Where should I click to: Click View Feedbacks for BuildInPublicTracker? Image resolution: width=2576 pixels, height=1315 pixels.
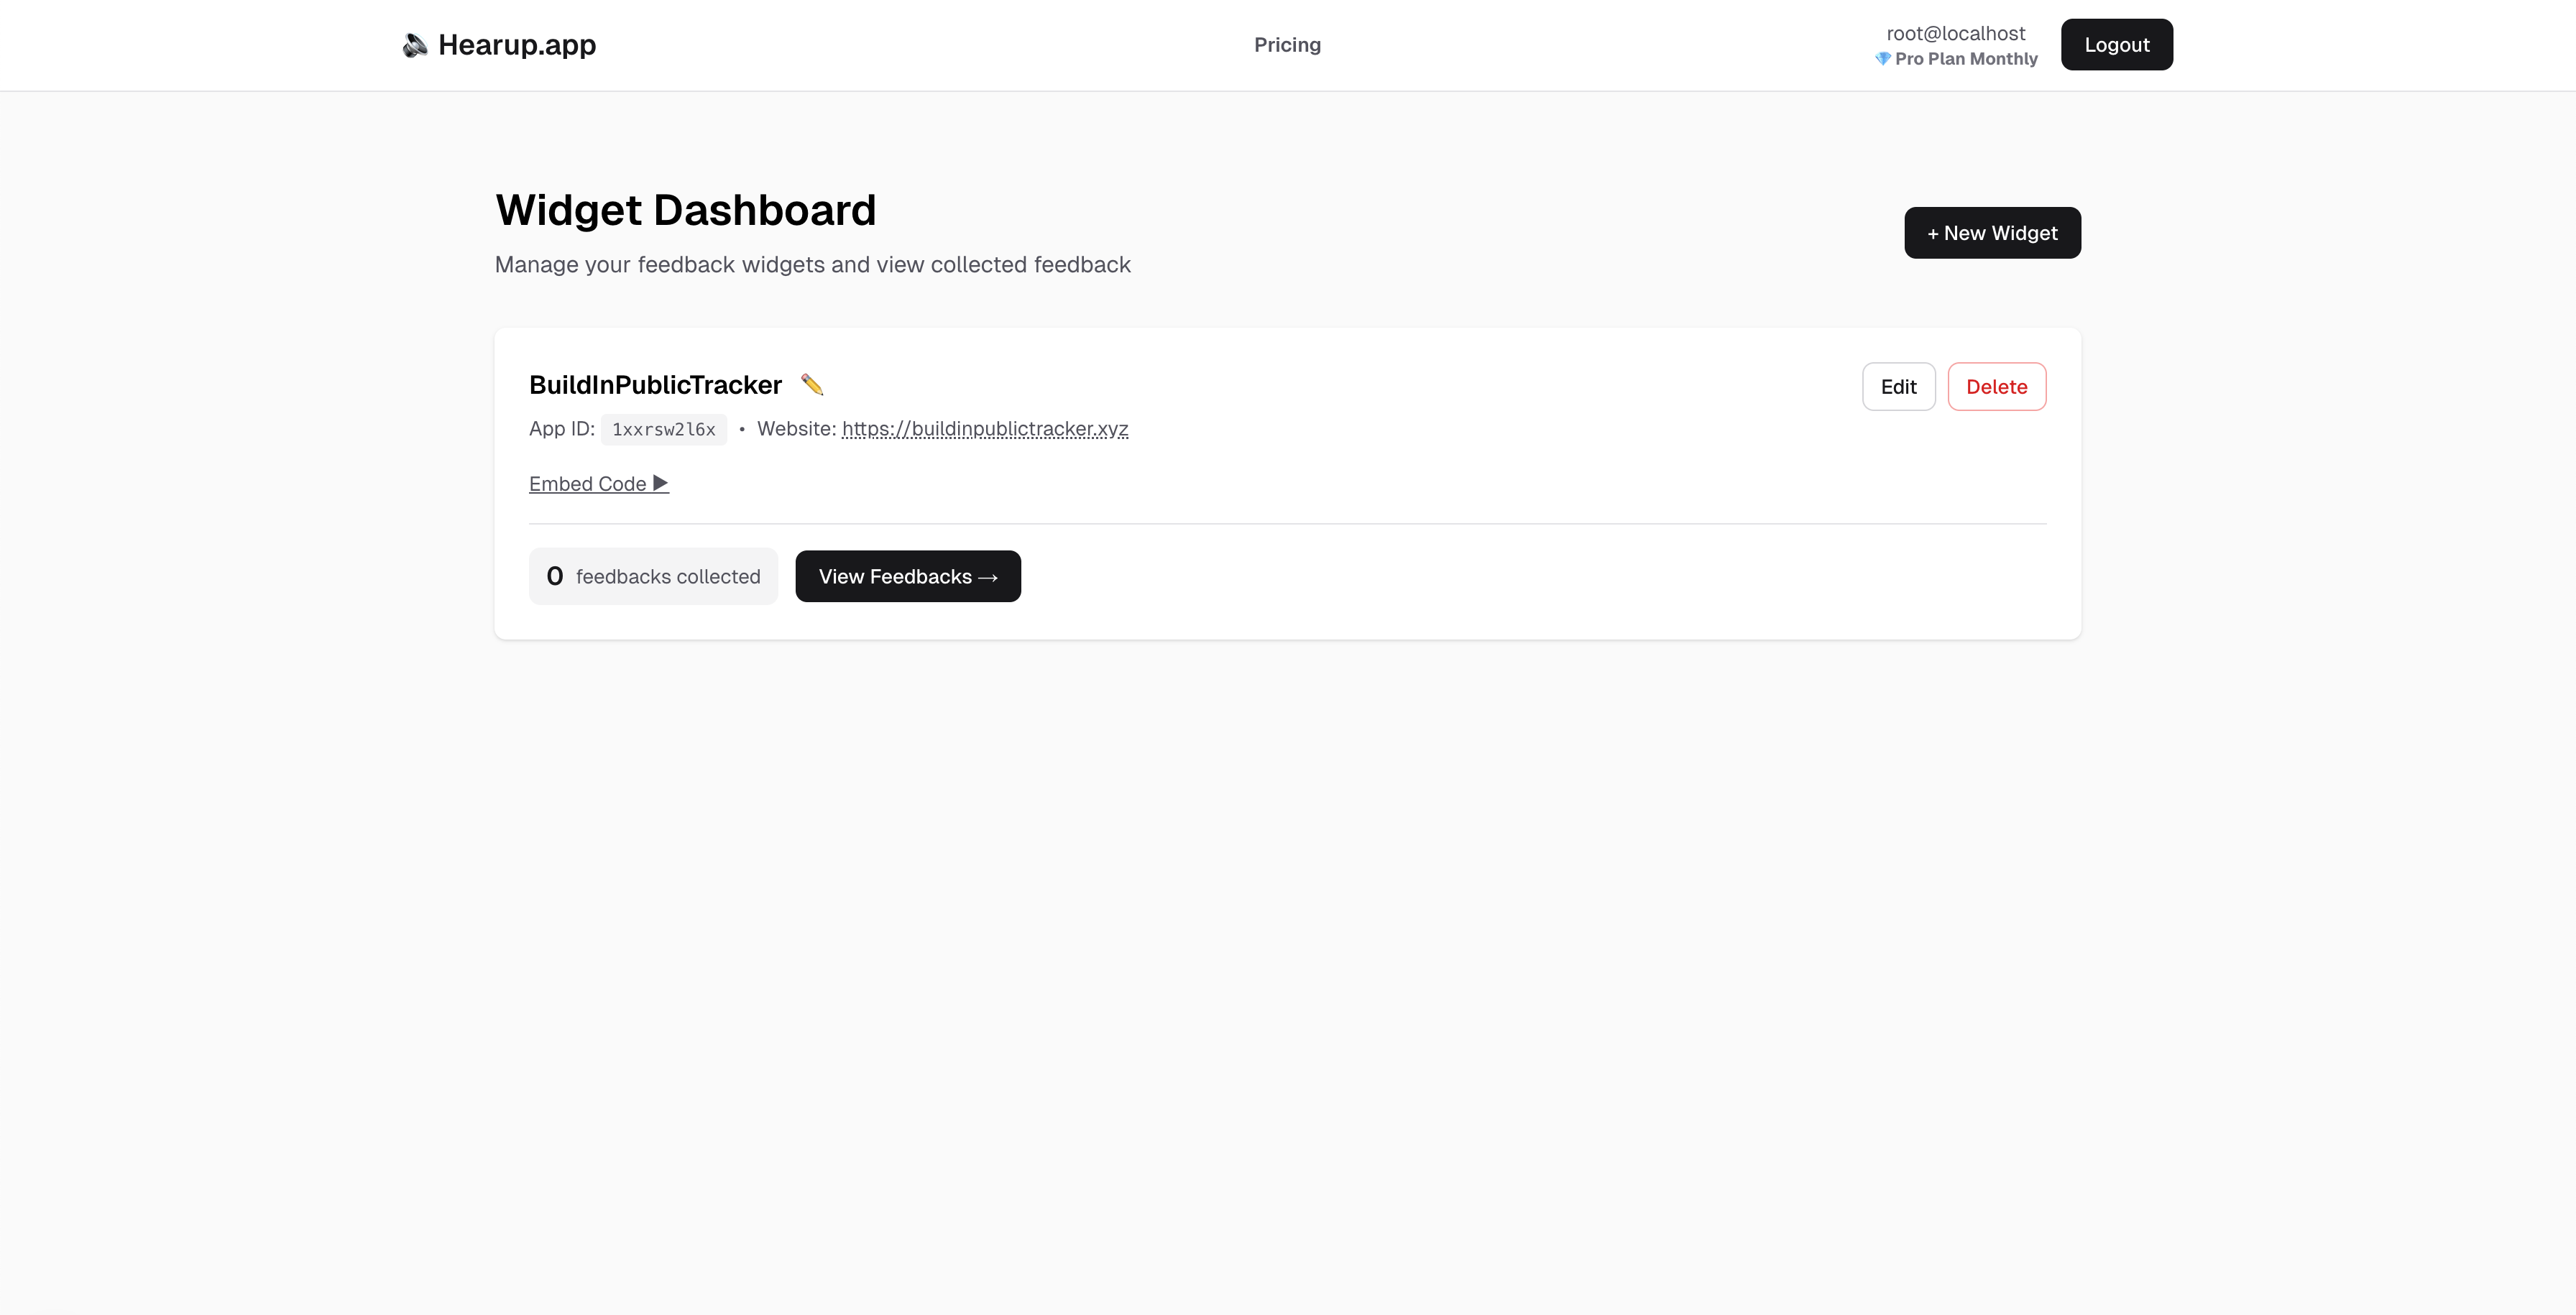907,576
